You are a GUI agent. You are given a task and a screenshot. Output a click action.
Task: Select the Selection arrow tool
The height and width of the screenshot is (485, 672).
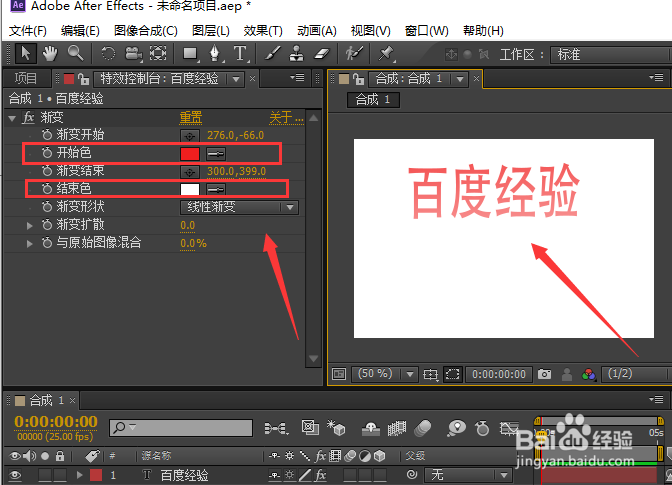tap(25, 54)
